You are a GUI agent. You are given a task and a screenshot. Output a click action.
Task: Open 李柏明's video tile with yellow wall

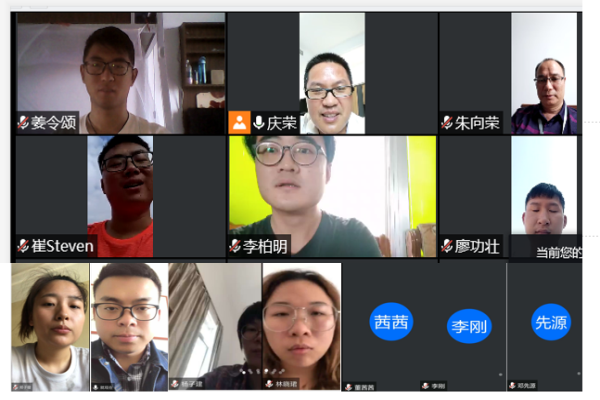coord(332,196)
